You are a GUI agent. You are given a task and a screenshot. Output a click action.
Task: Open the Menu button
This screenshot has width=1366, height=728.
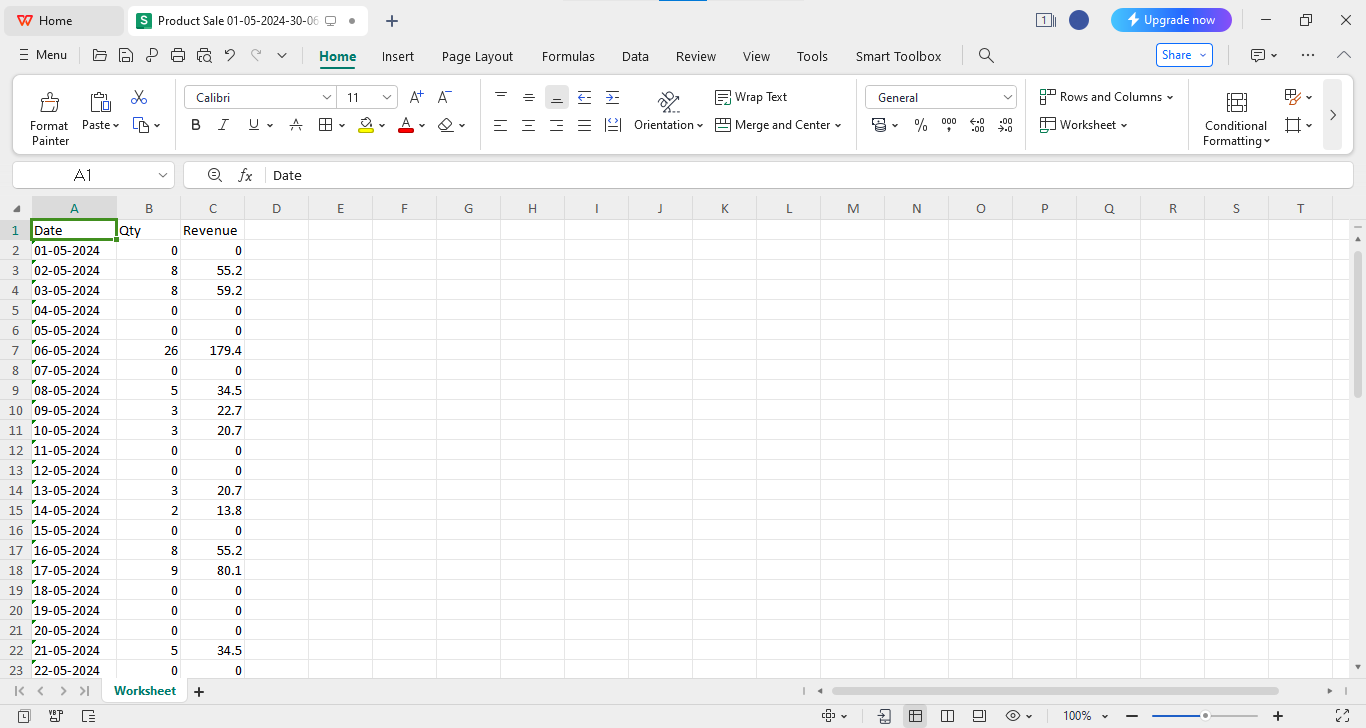pos(42,55)
